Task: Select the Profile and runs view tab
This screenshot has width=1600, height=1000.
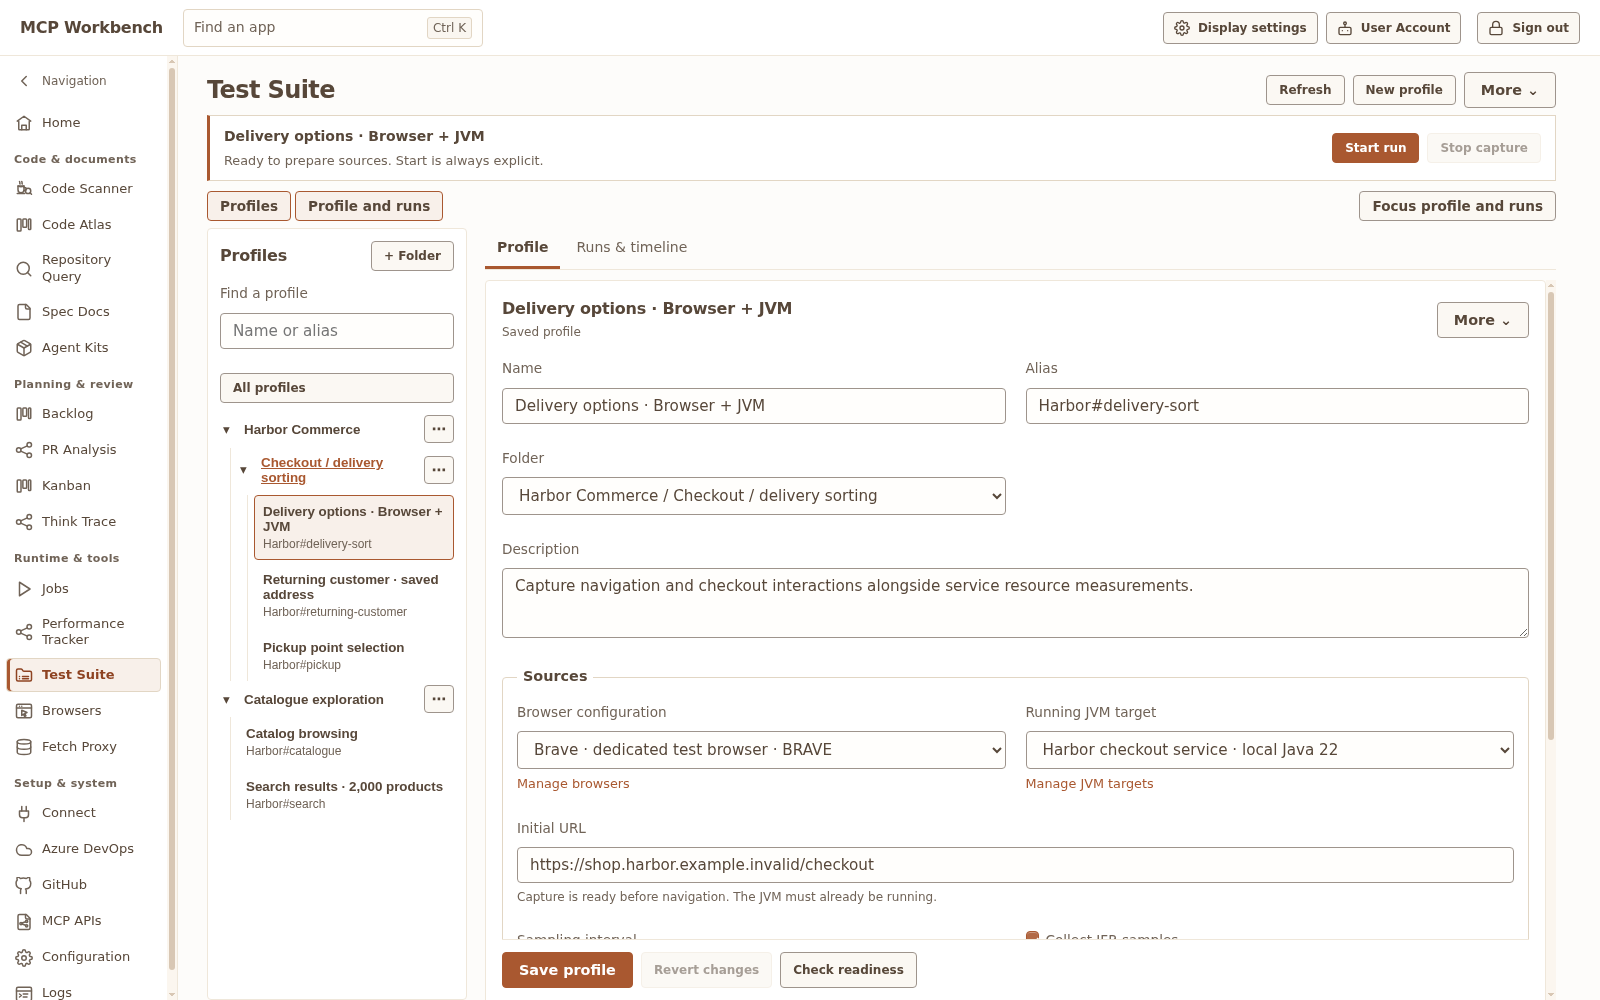Action: [x=369, y=206]
